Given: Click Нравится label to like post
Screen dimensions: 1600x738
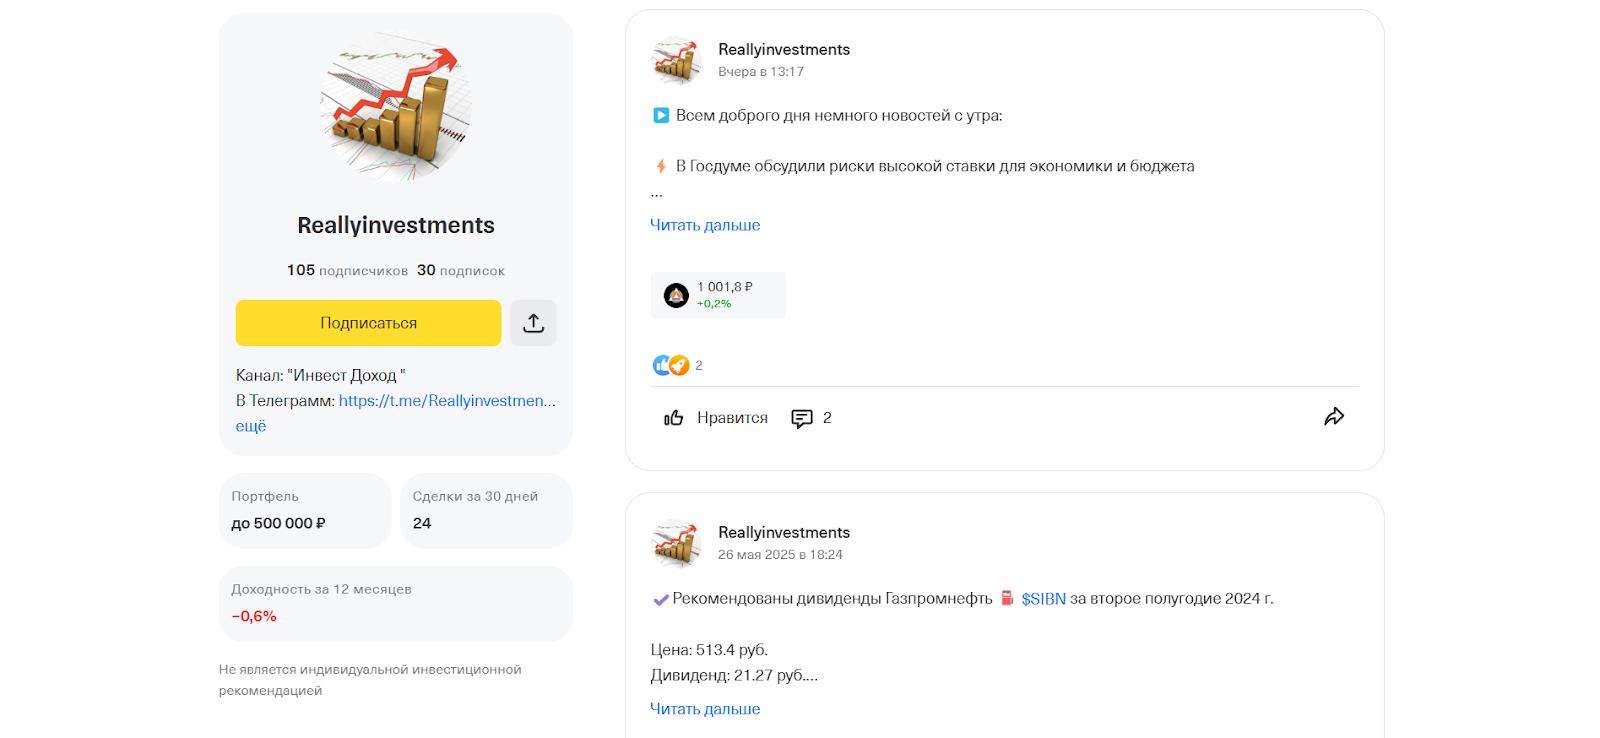Looking at the screenshot, I should click(732, 418).
